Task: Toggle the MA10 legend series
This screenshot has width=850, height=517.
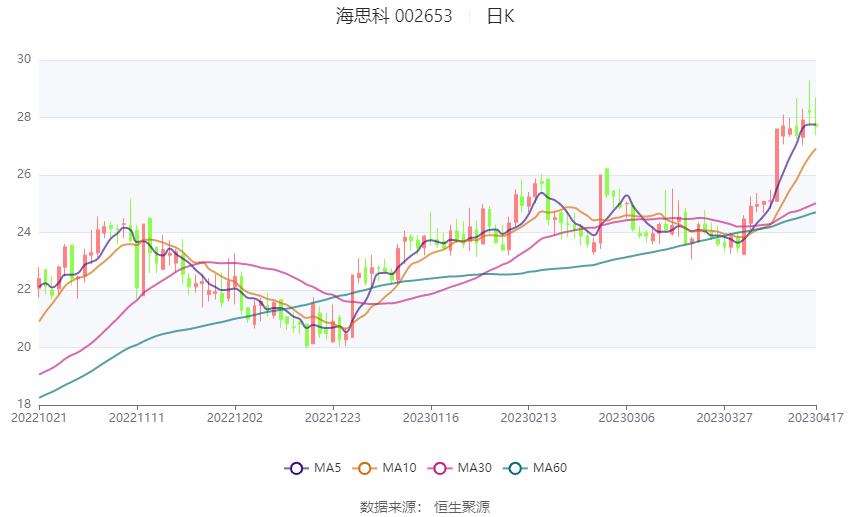Action: coord(384,468)
